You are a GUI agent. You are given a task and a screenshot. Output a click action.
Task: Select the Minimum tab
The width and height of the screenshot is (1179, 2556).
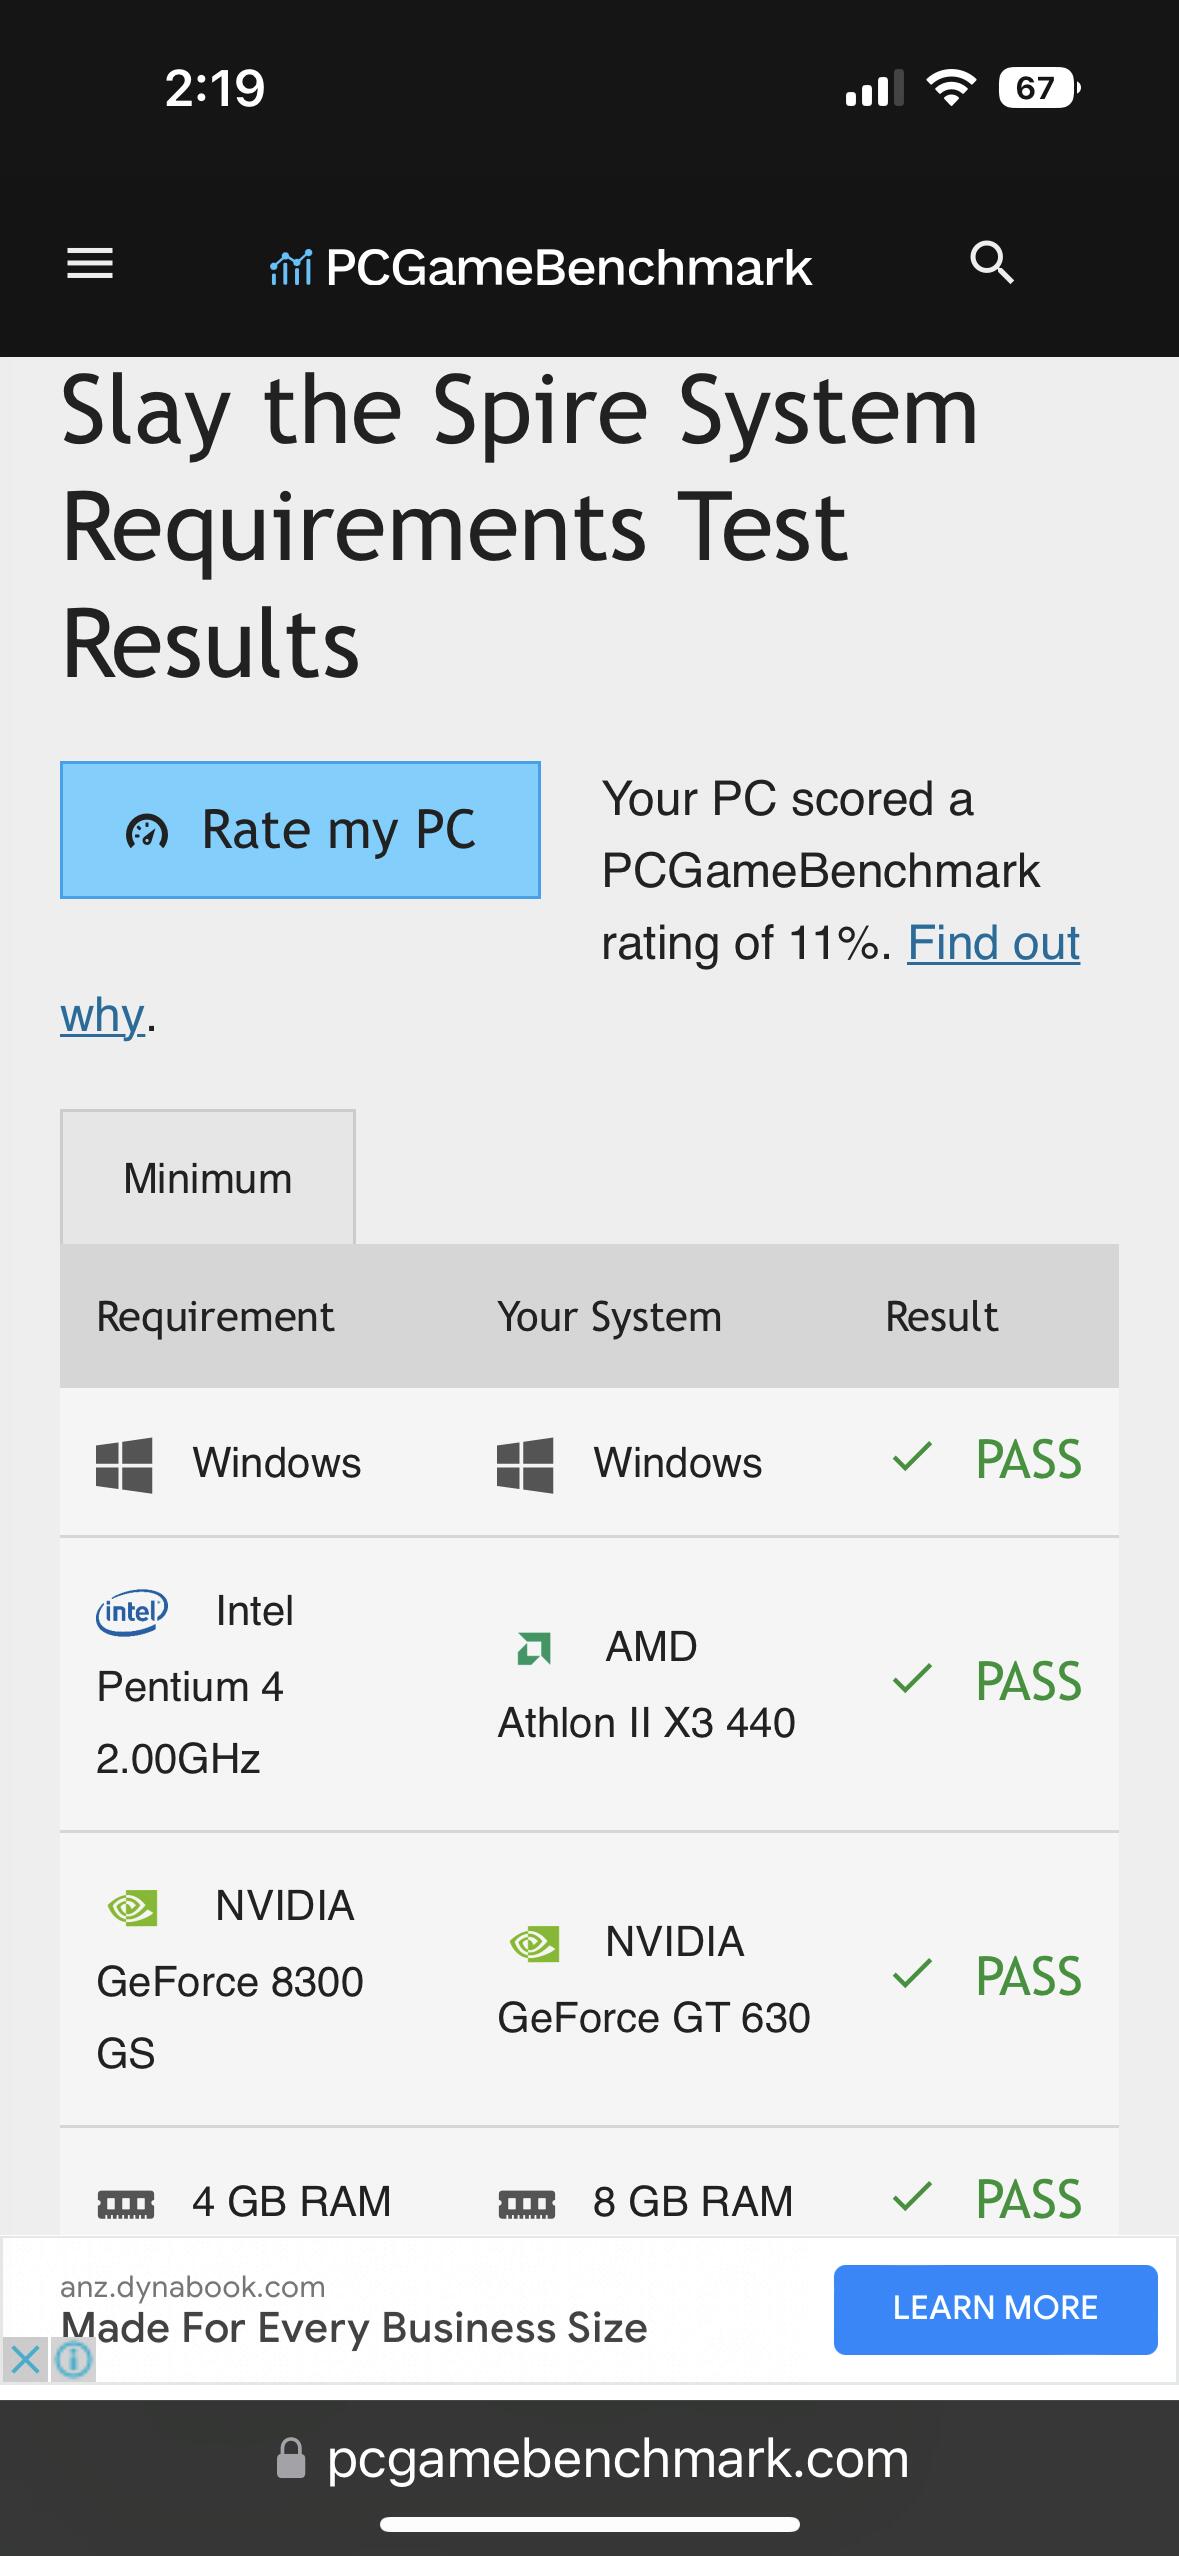(x=208, y=1178)
